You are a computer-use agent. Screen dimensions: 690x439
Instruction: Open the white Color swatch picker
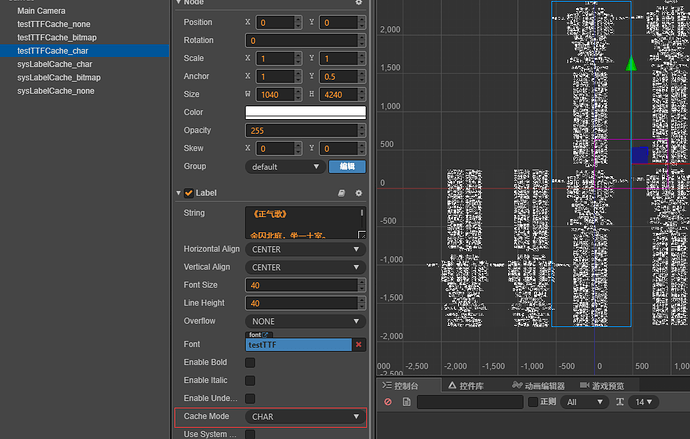coord(305,112)
